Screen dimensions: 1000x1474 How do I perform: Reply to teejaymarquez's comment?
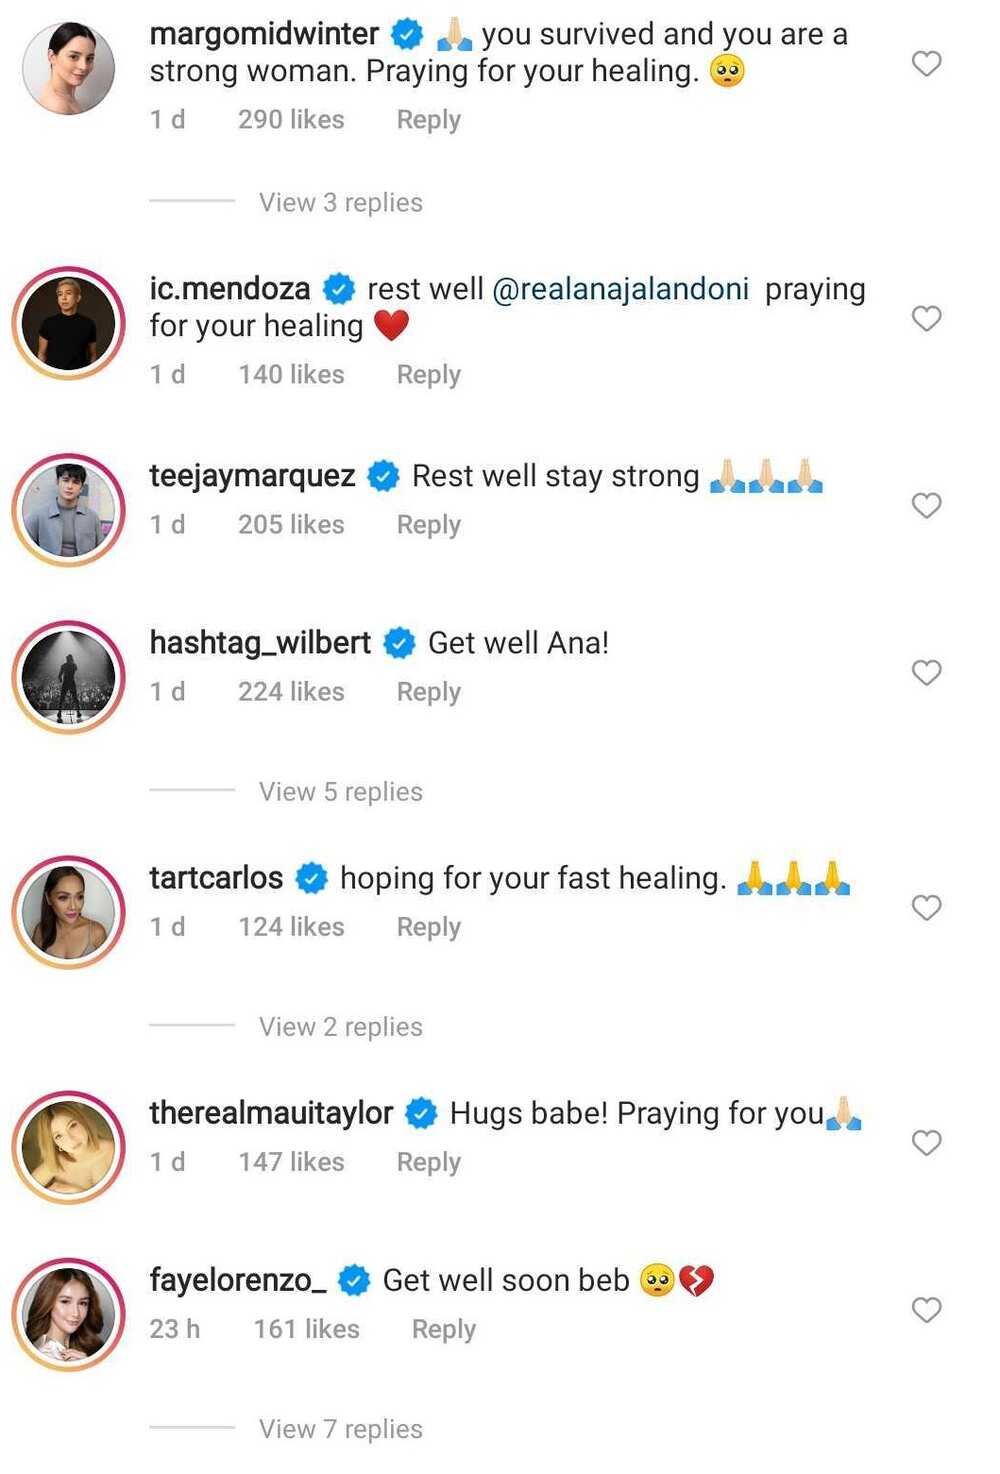(428, 525)
